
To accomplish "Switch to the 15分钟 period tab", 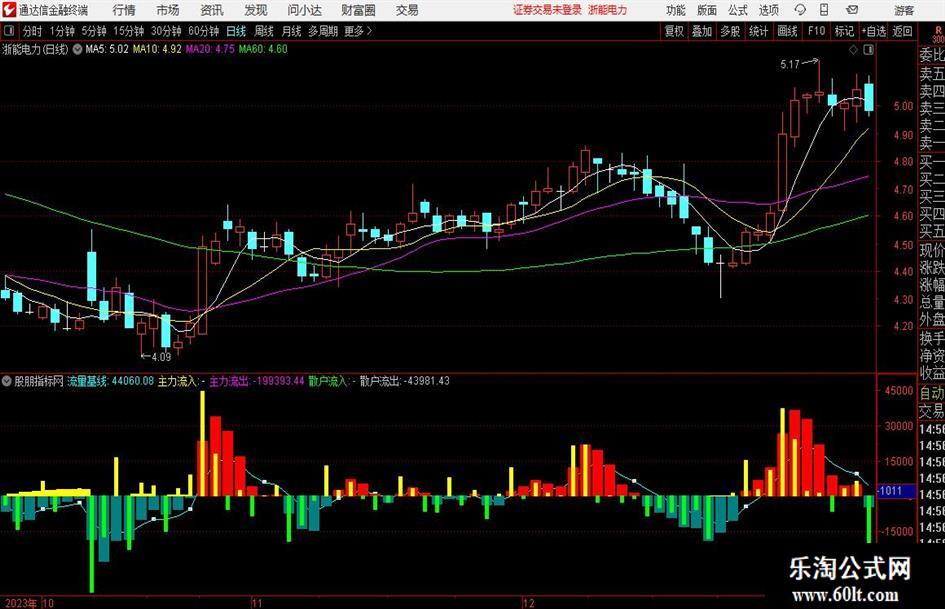I will click(x=129, y=31).
